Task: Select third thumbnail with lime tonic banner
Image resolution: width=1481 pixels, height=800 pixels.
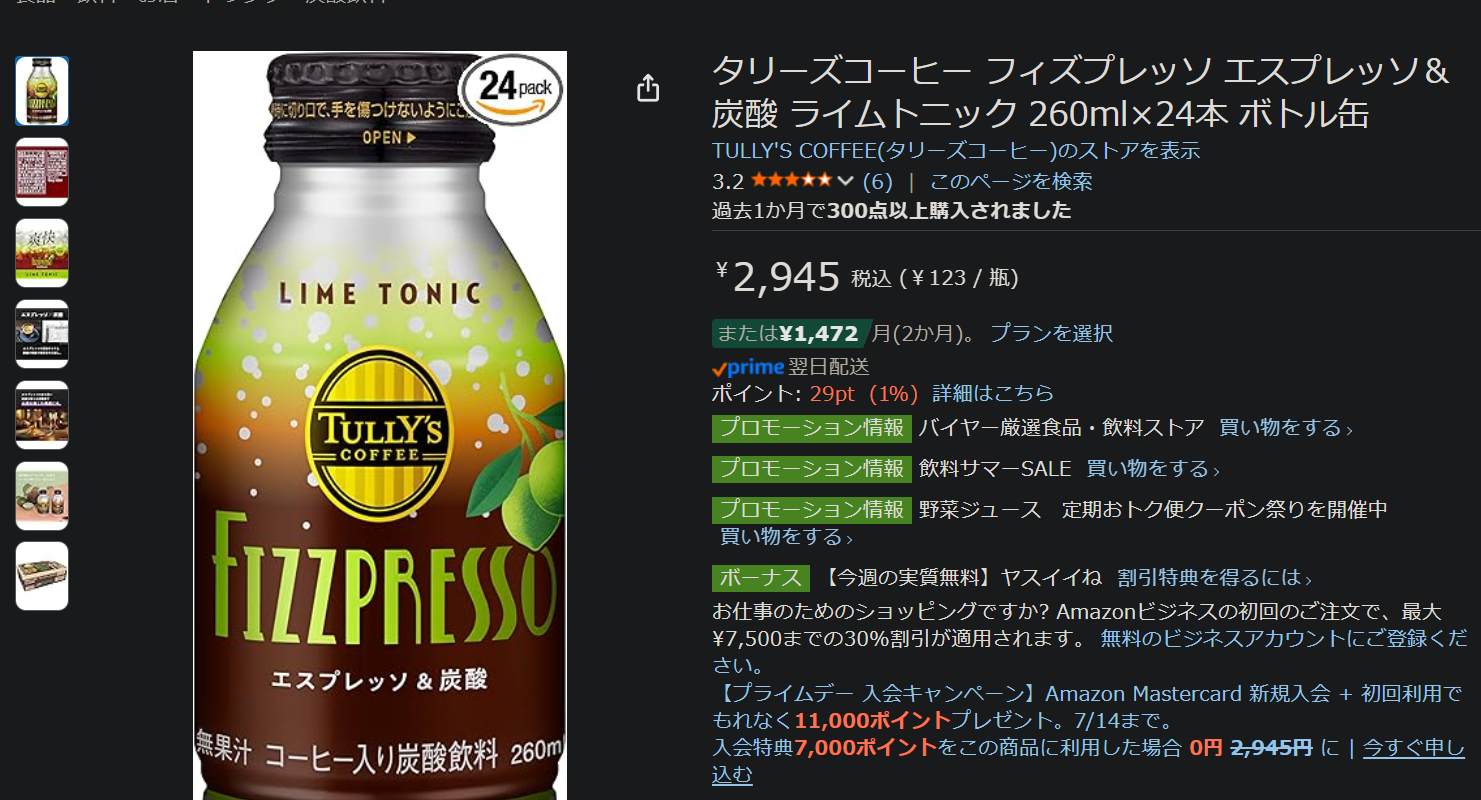Action: 42,253
